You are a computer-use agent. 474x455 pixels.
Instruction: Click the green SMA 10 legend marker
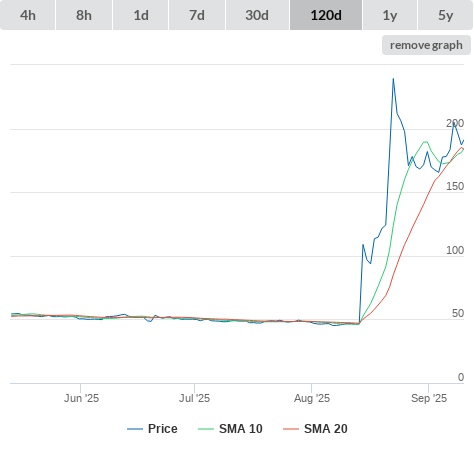click(x=206, y=429)
